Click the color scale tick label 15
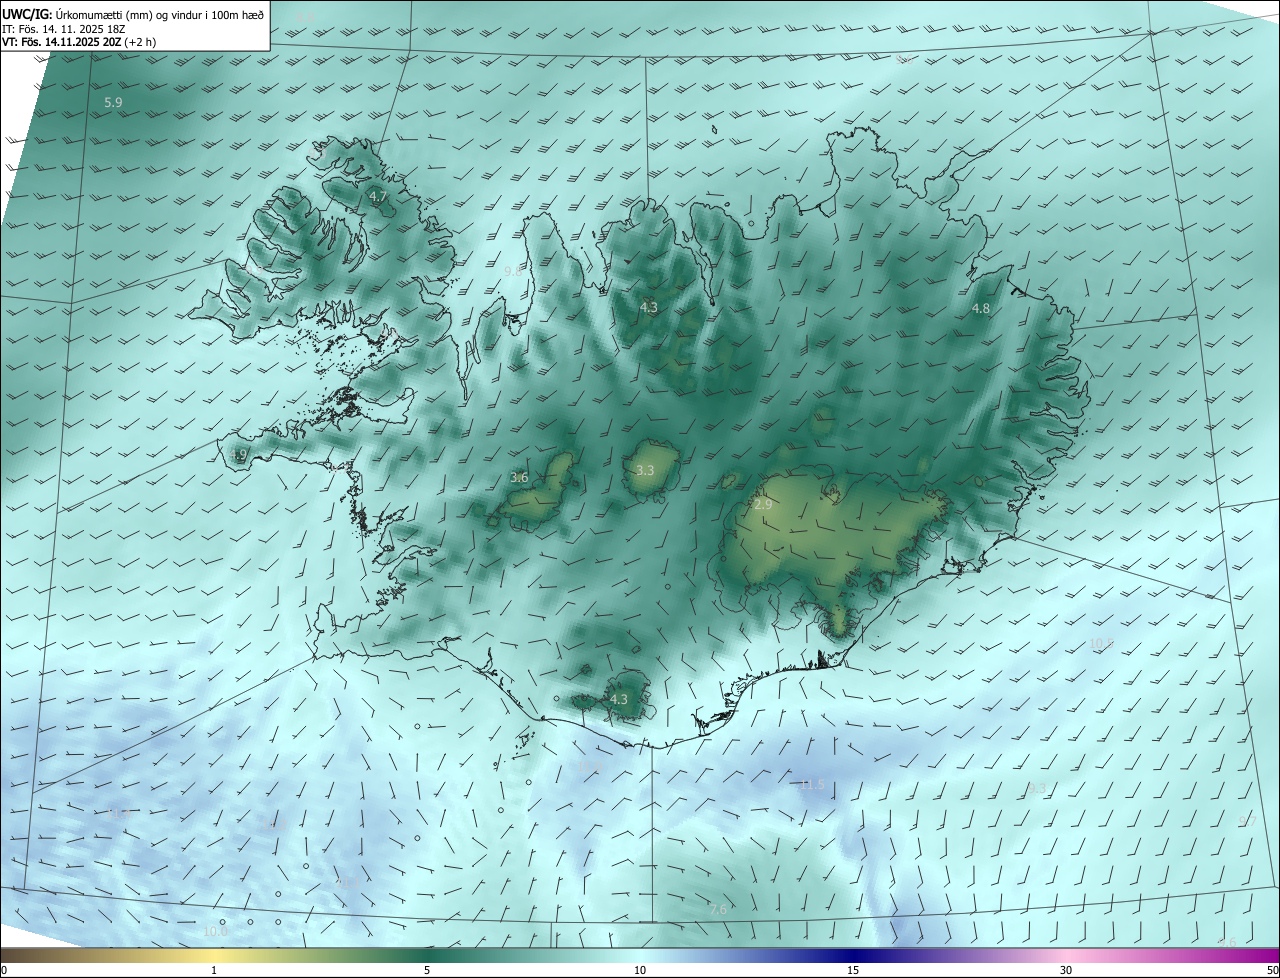The width and height of the screenshot is (1280, 978). point(853,971)
